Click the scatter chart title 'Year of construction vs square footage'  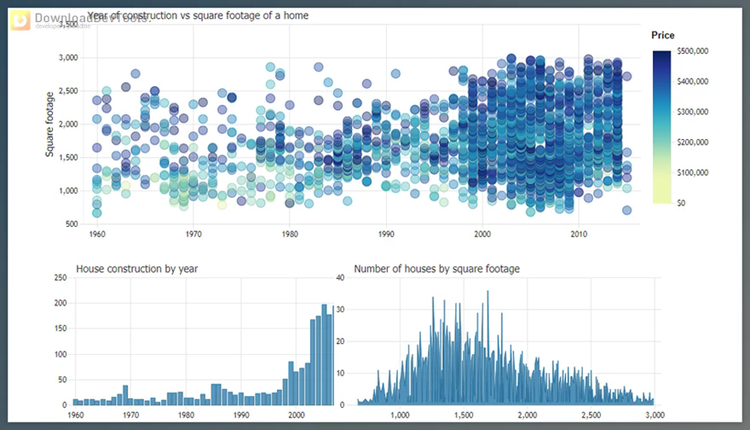click(198, 15)
